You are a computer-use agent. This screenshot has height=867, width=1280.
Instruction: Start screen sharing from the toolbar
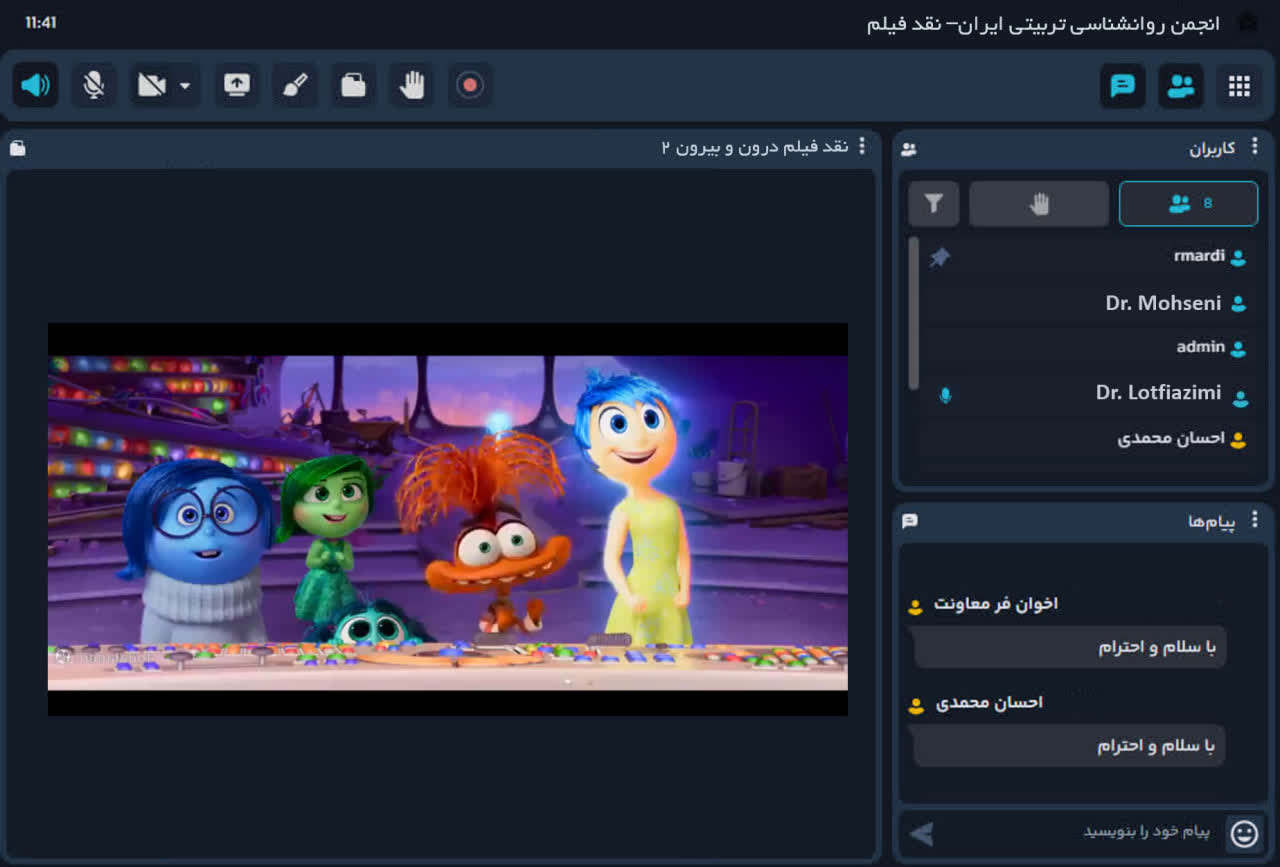[x=237, y=85]
